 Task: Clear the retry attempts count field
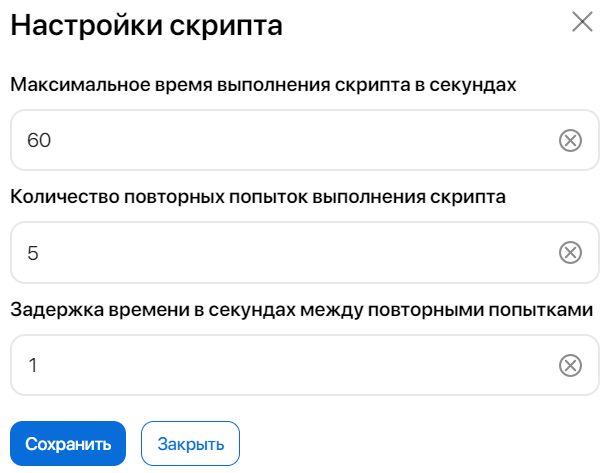(570, 253)
